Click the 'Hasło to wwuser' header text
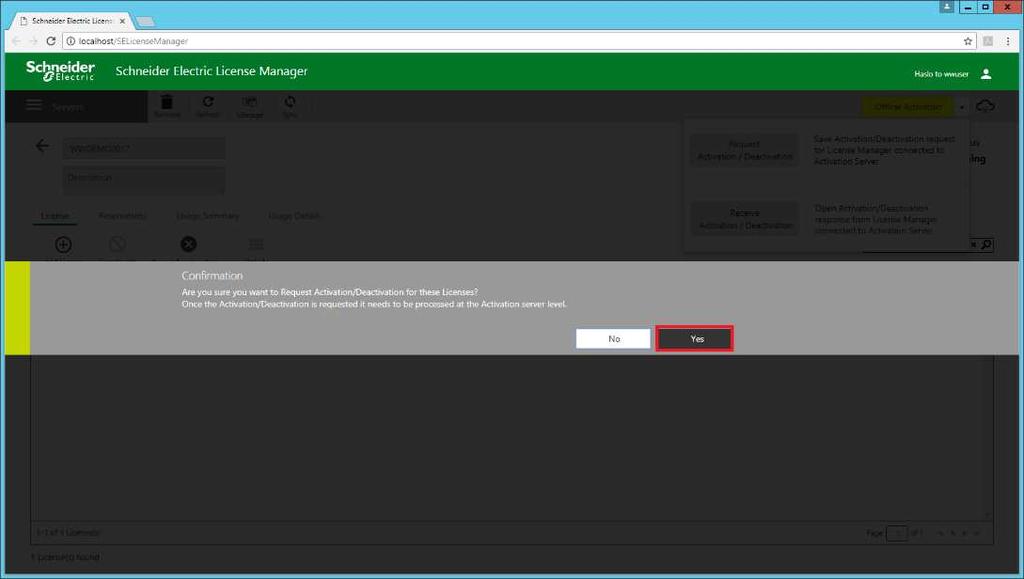This screenshot has width=1024, height=579. coord(941,74)
